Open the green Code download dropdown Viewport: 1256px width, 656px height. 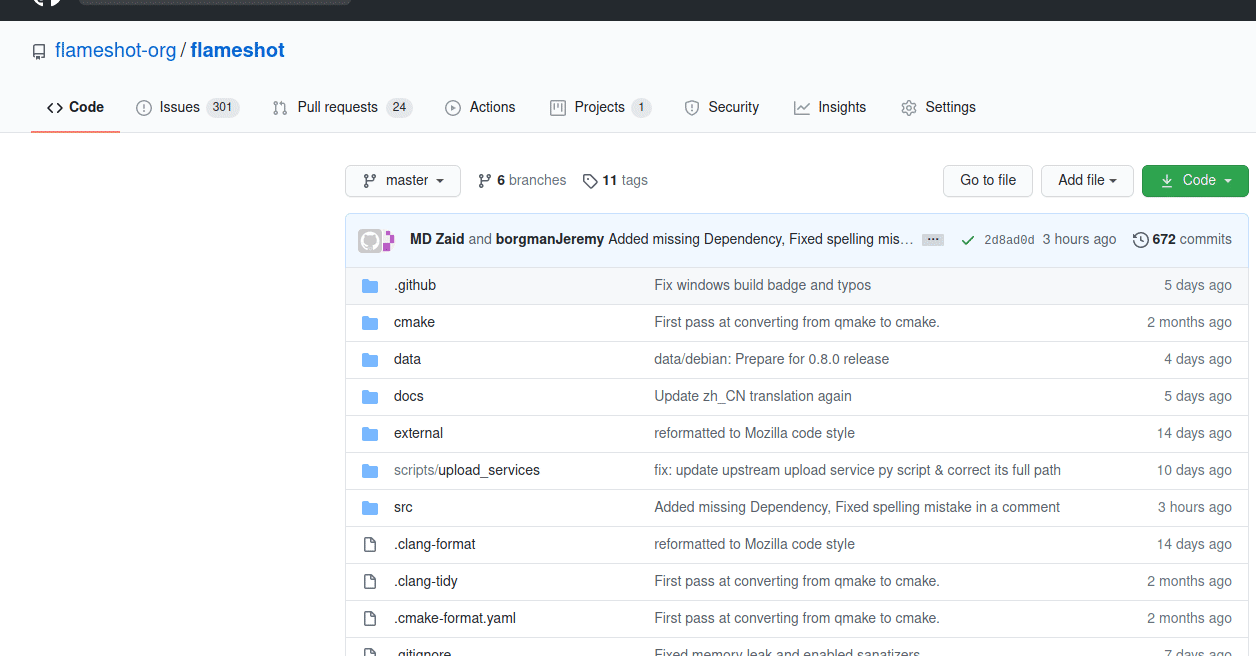click(1195, 181)
